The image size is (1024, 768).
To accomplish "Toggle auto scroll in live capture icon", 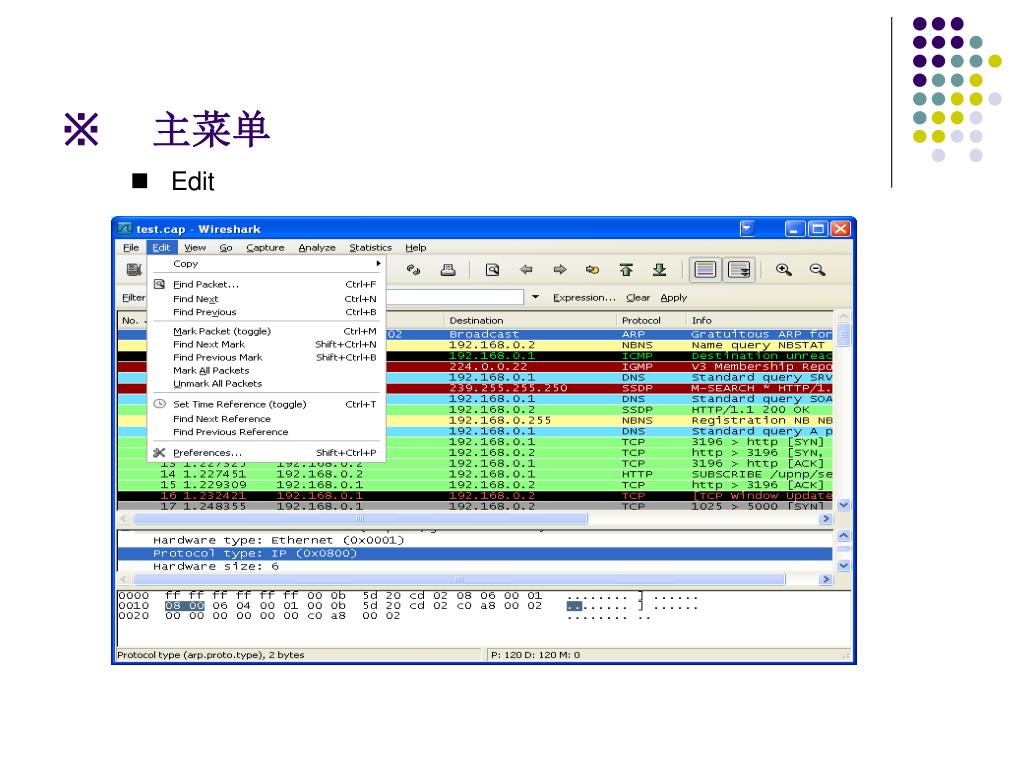I will tap(739, 269).
